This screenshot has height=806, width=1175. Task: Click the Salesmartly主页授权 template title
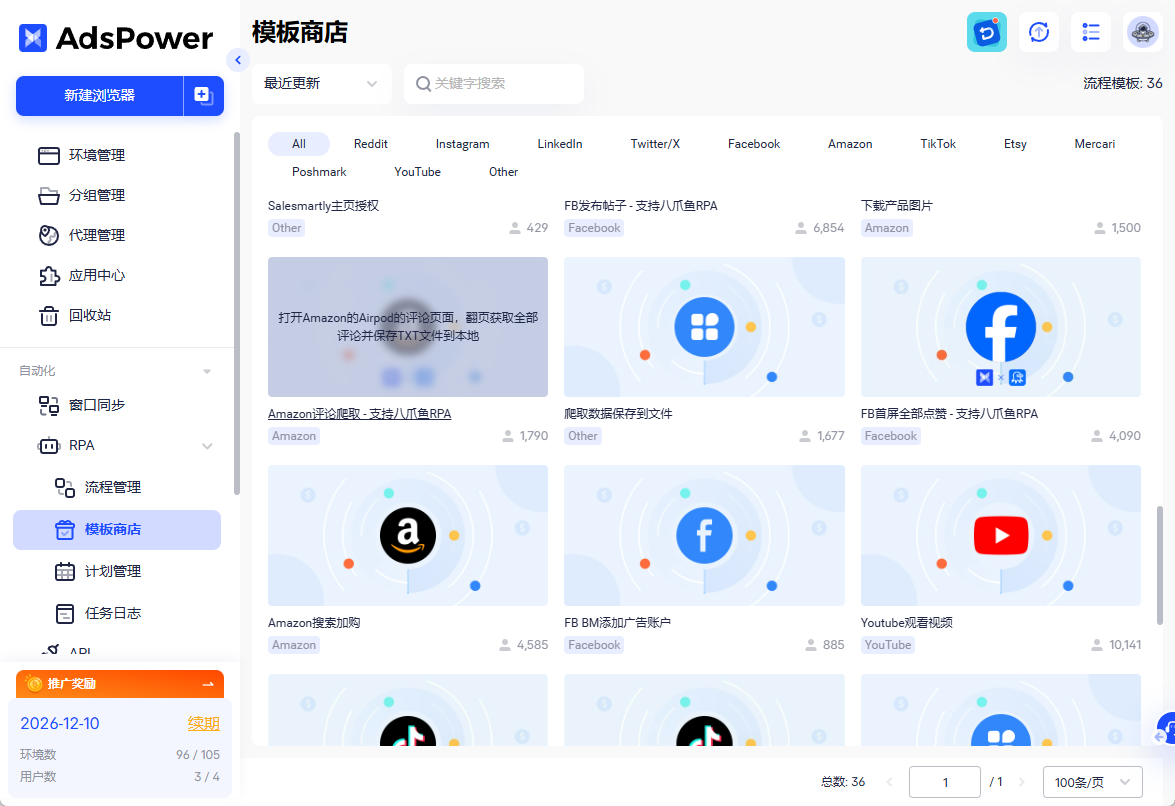324,205
